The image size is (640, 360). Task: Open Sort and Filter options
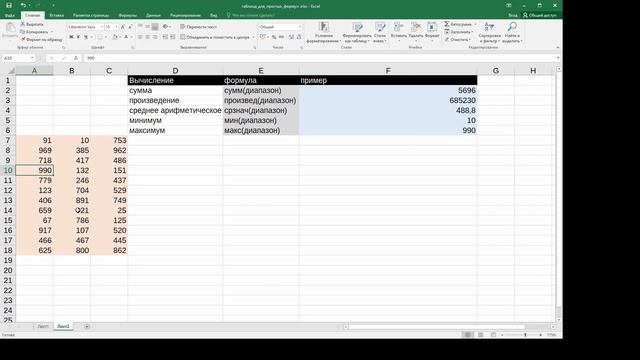point(489,32)
